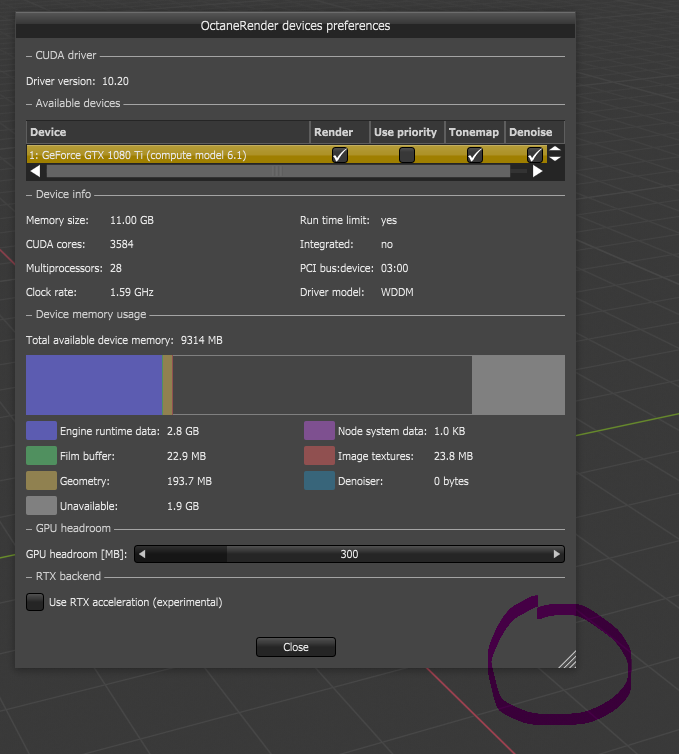
Task: Click the Multiprocessors value 28
Action: [116, 268]
